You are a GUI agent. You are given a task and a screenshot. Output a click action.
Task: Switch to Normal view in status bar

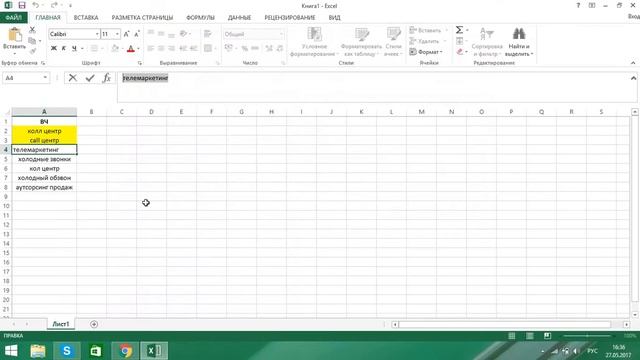[x=511, y=336]
